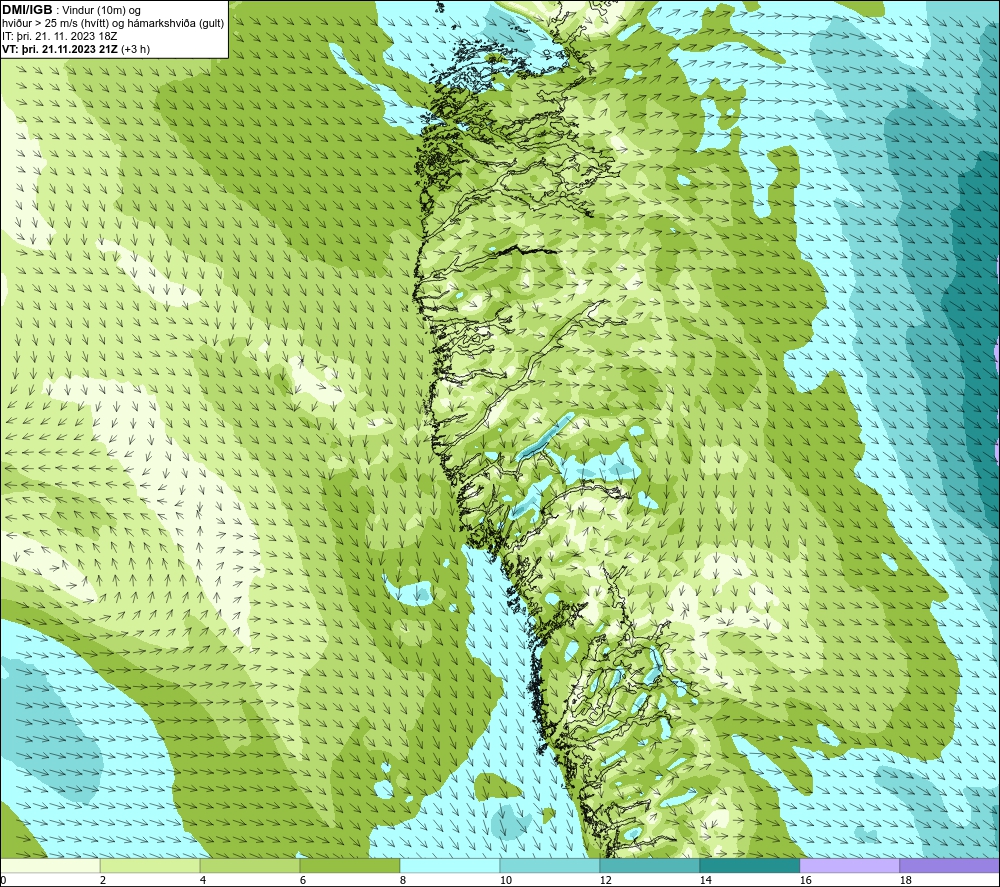The image size is (1000, 887).
Task: Click legend label '2'
Action: click(x=103, y=881)
